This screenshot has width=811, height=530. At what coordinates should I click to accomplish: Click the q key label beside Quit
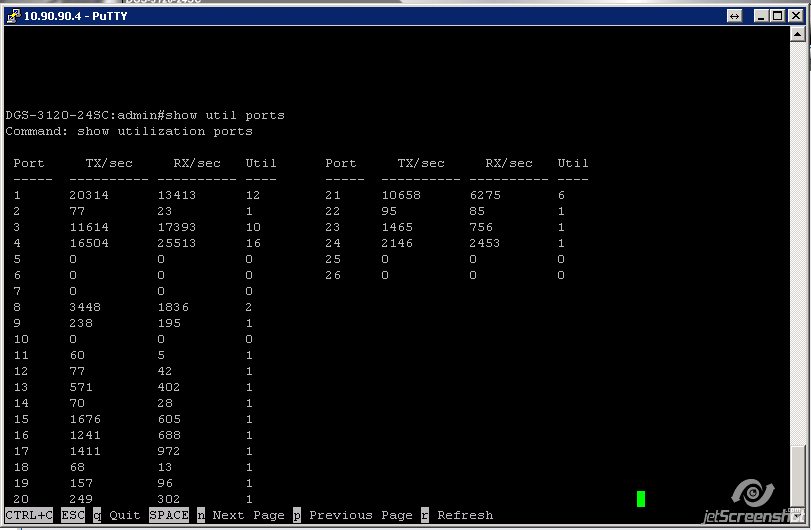pos(97,515)
